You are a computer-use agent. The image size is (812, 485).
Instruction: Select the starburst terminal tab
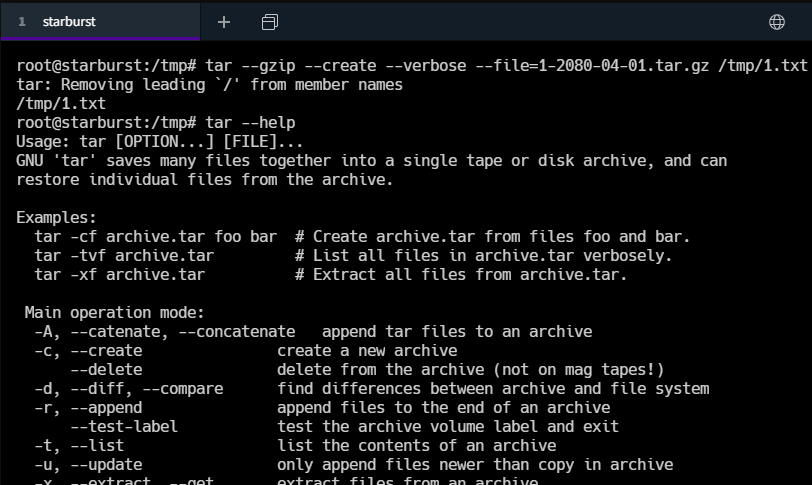(100, 22)
